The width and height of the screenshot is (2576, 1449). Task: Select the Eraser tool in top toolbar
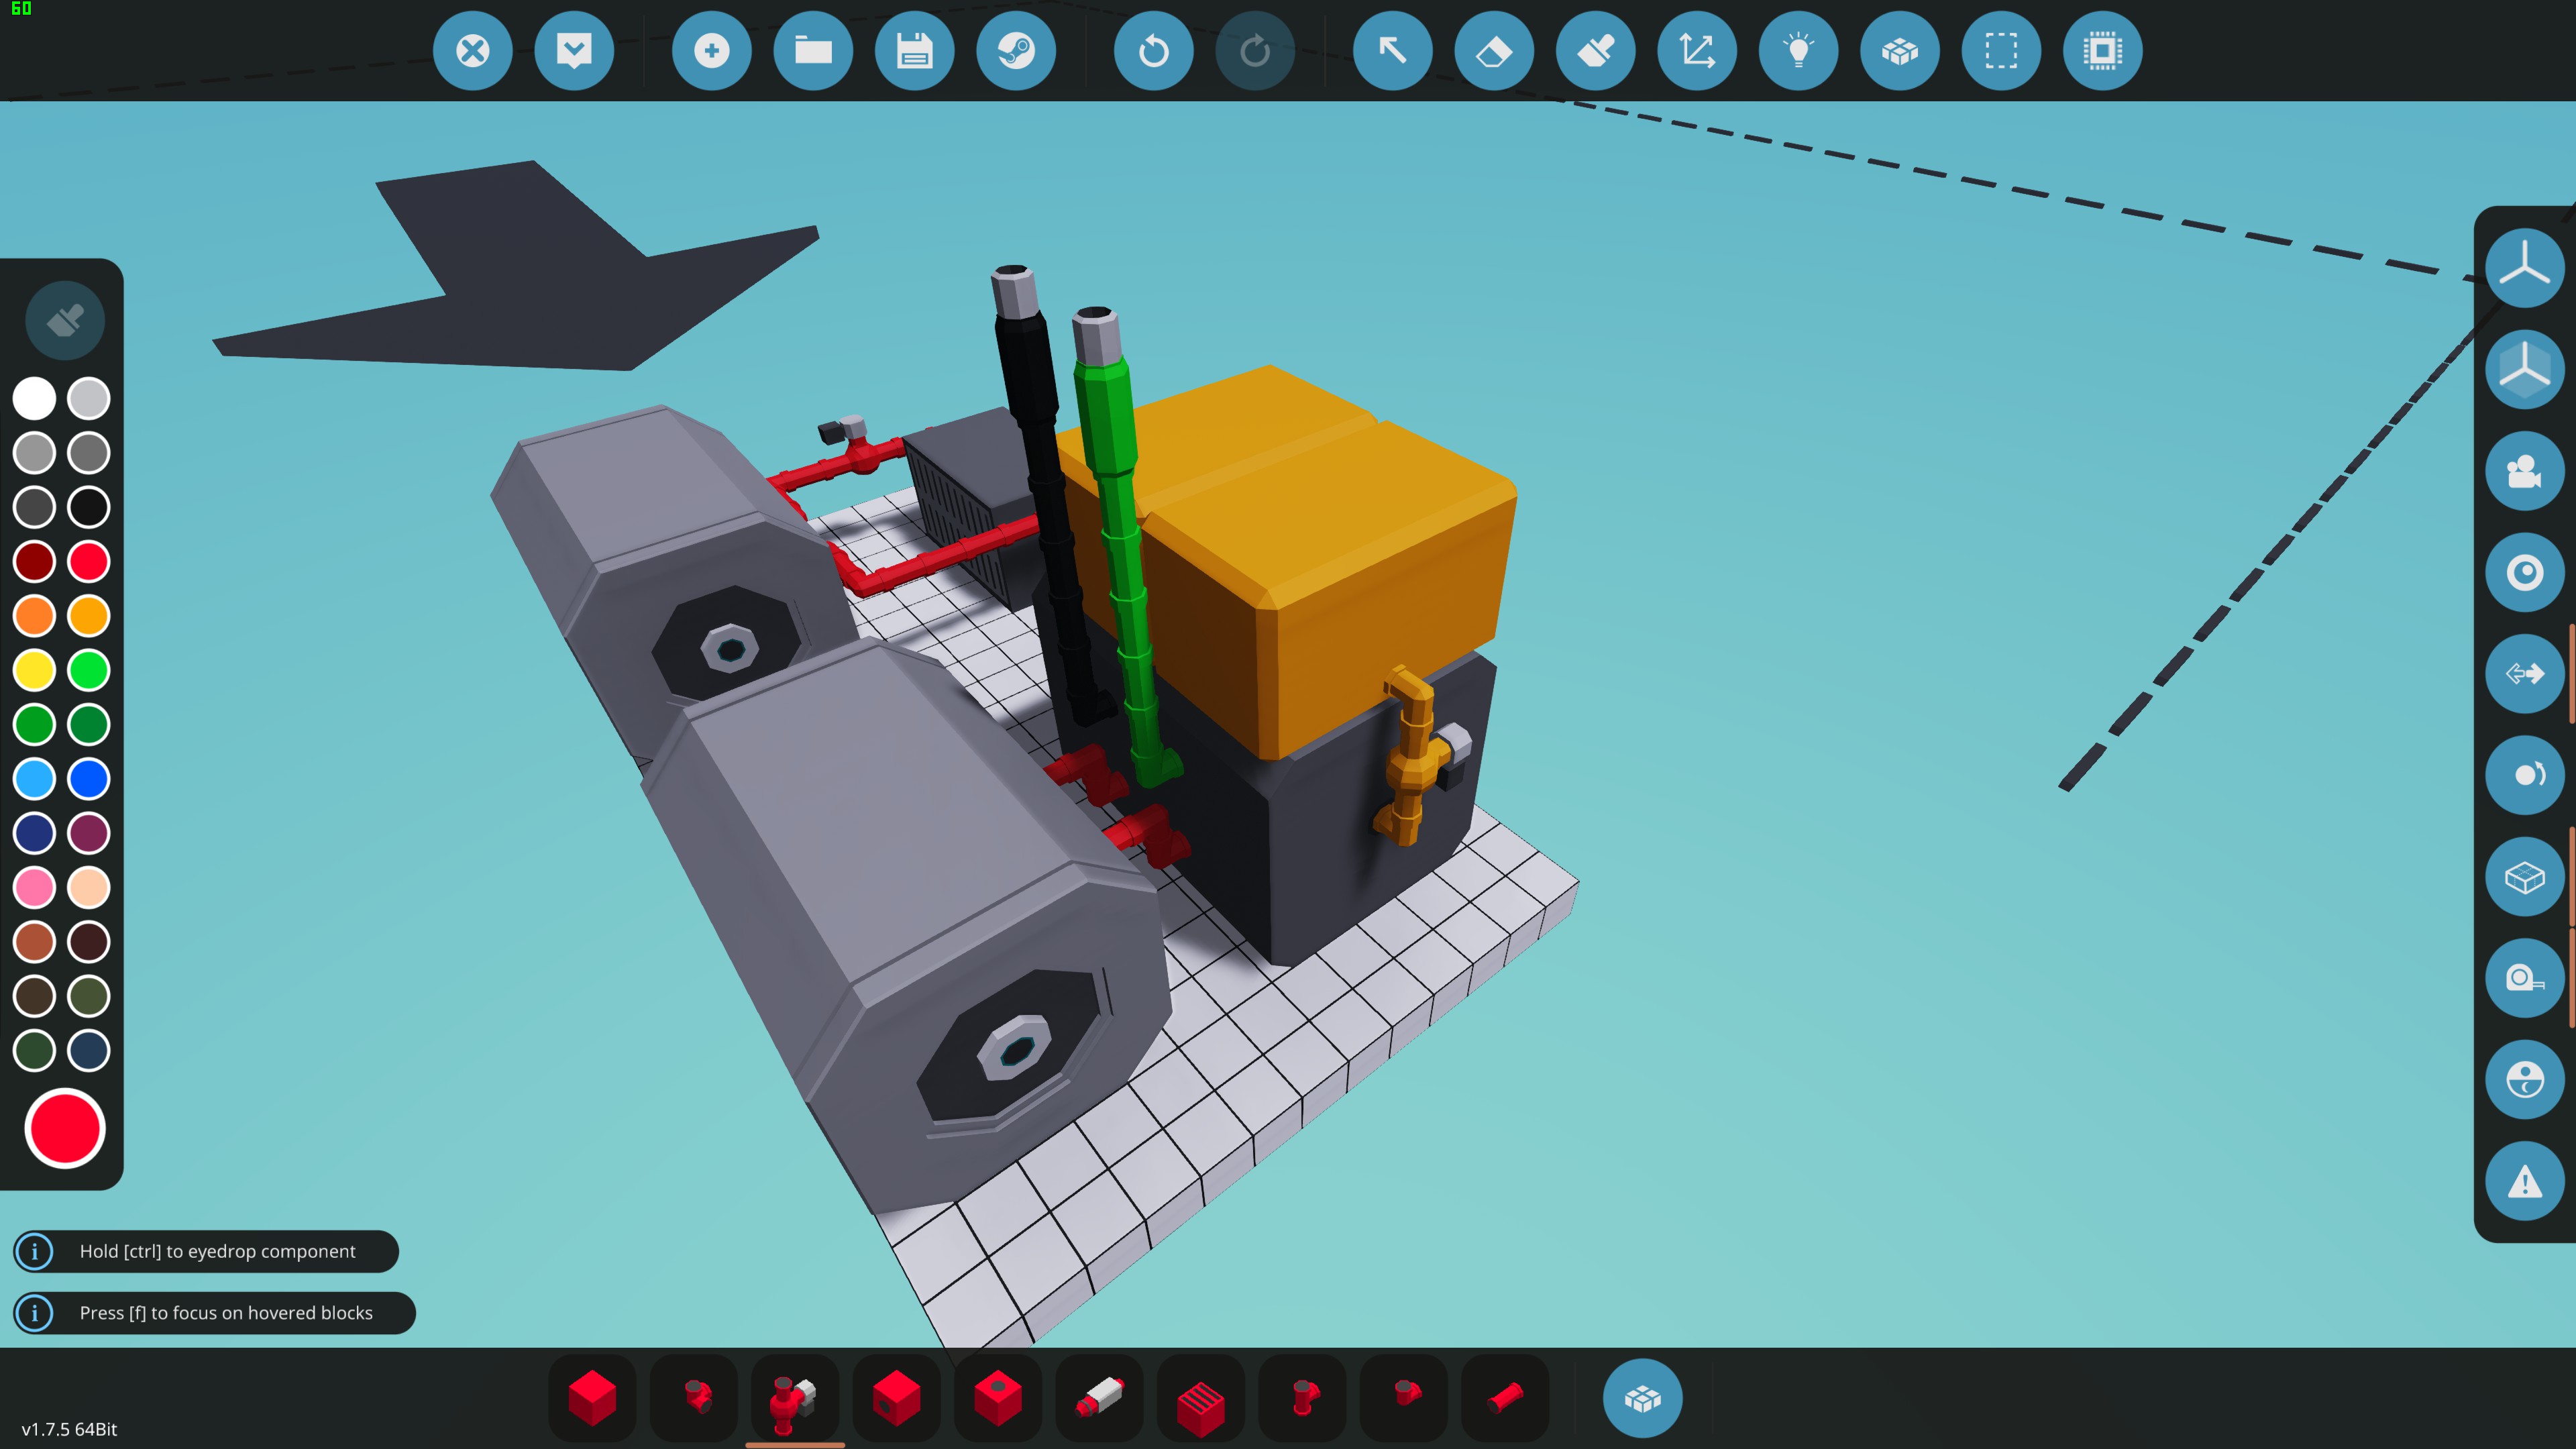point(1493,51)
